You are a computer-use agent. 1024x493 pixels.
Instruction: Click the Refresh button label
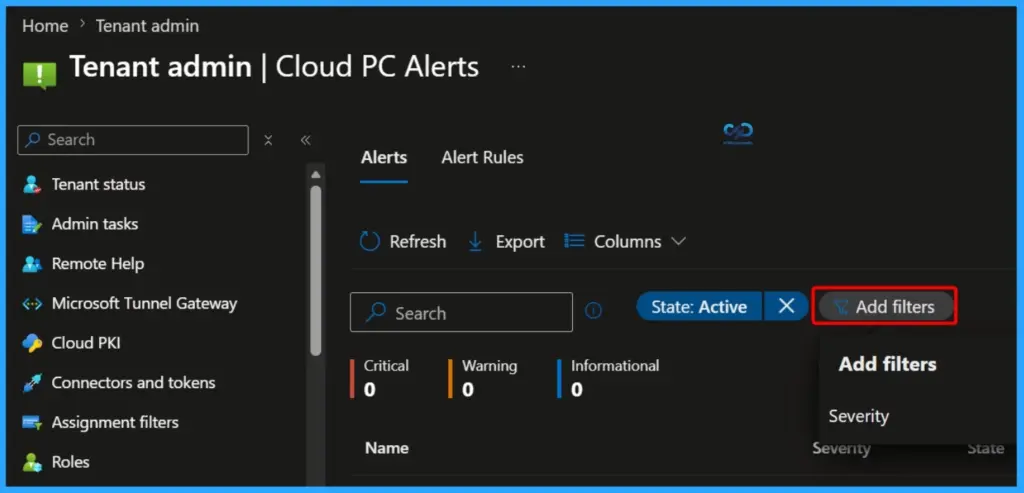click(x=418, y=242)
